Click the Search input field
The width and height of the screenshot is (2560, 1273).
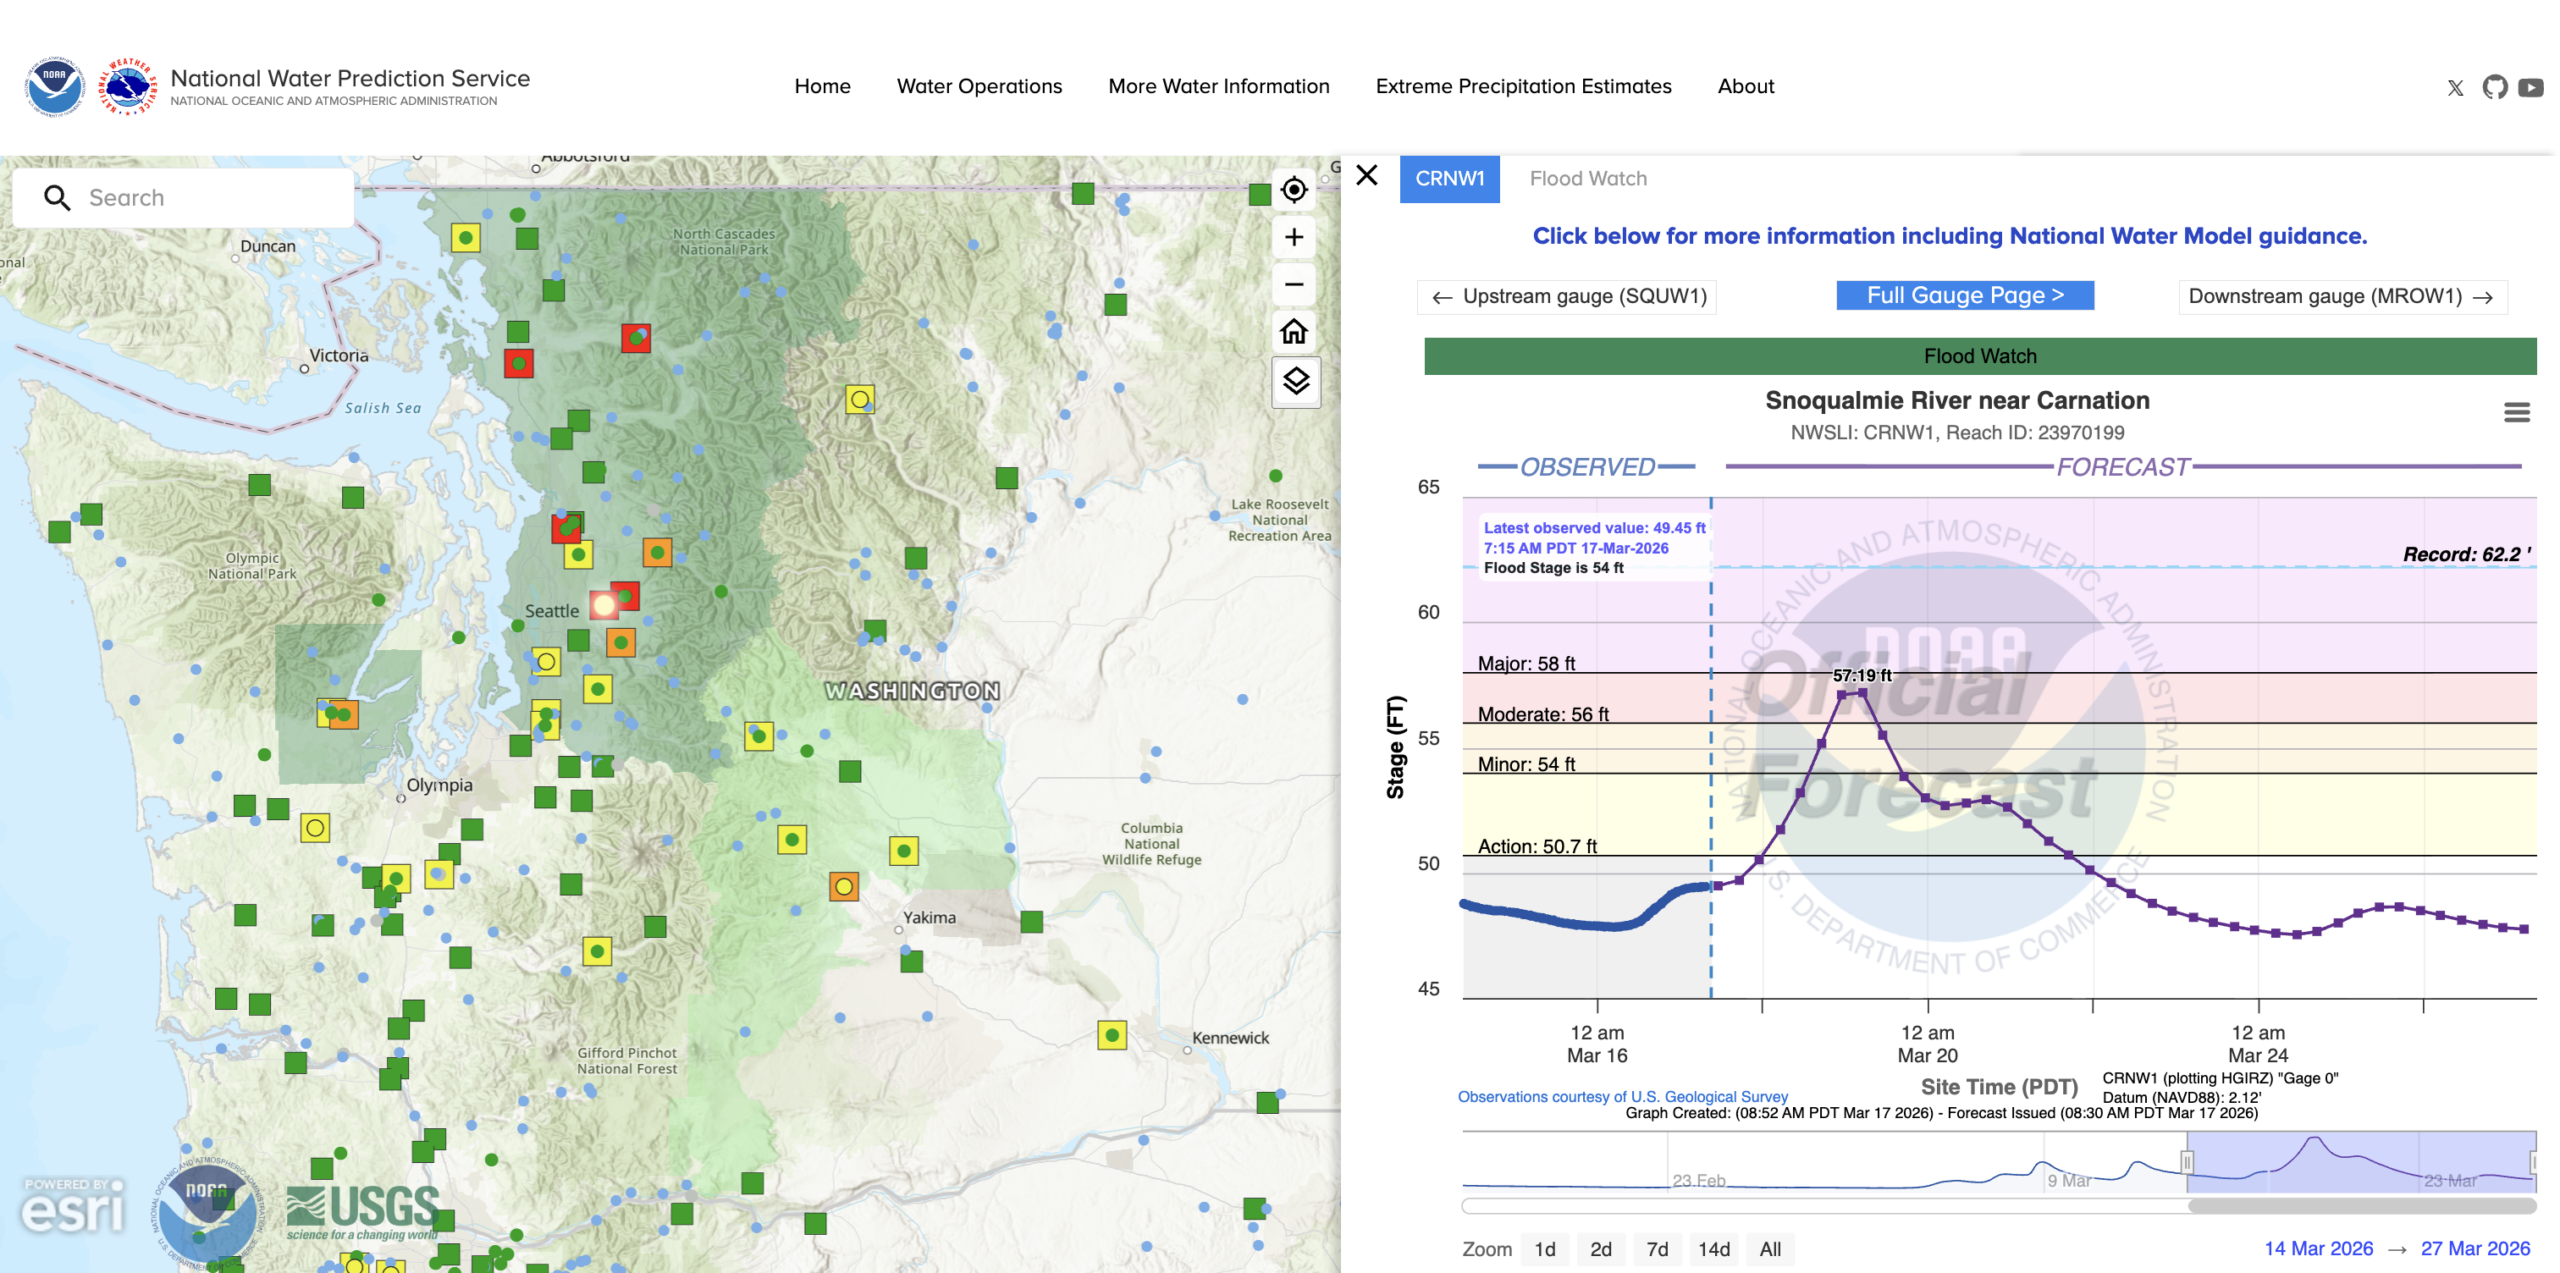coord(183,198)
